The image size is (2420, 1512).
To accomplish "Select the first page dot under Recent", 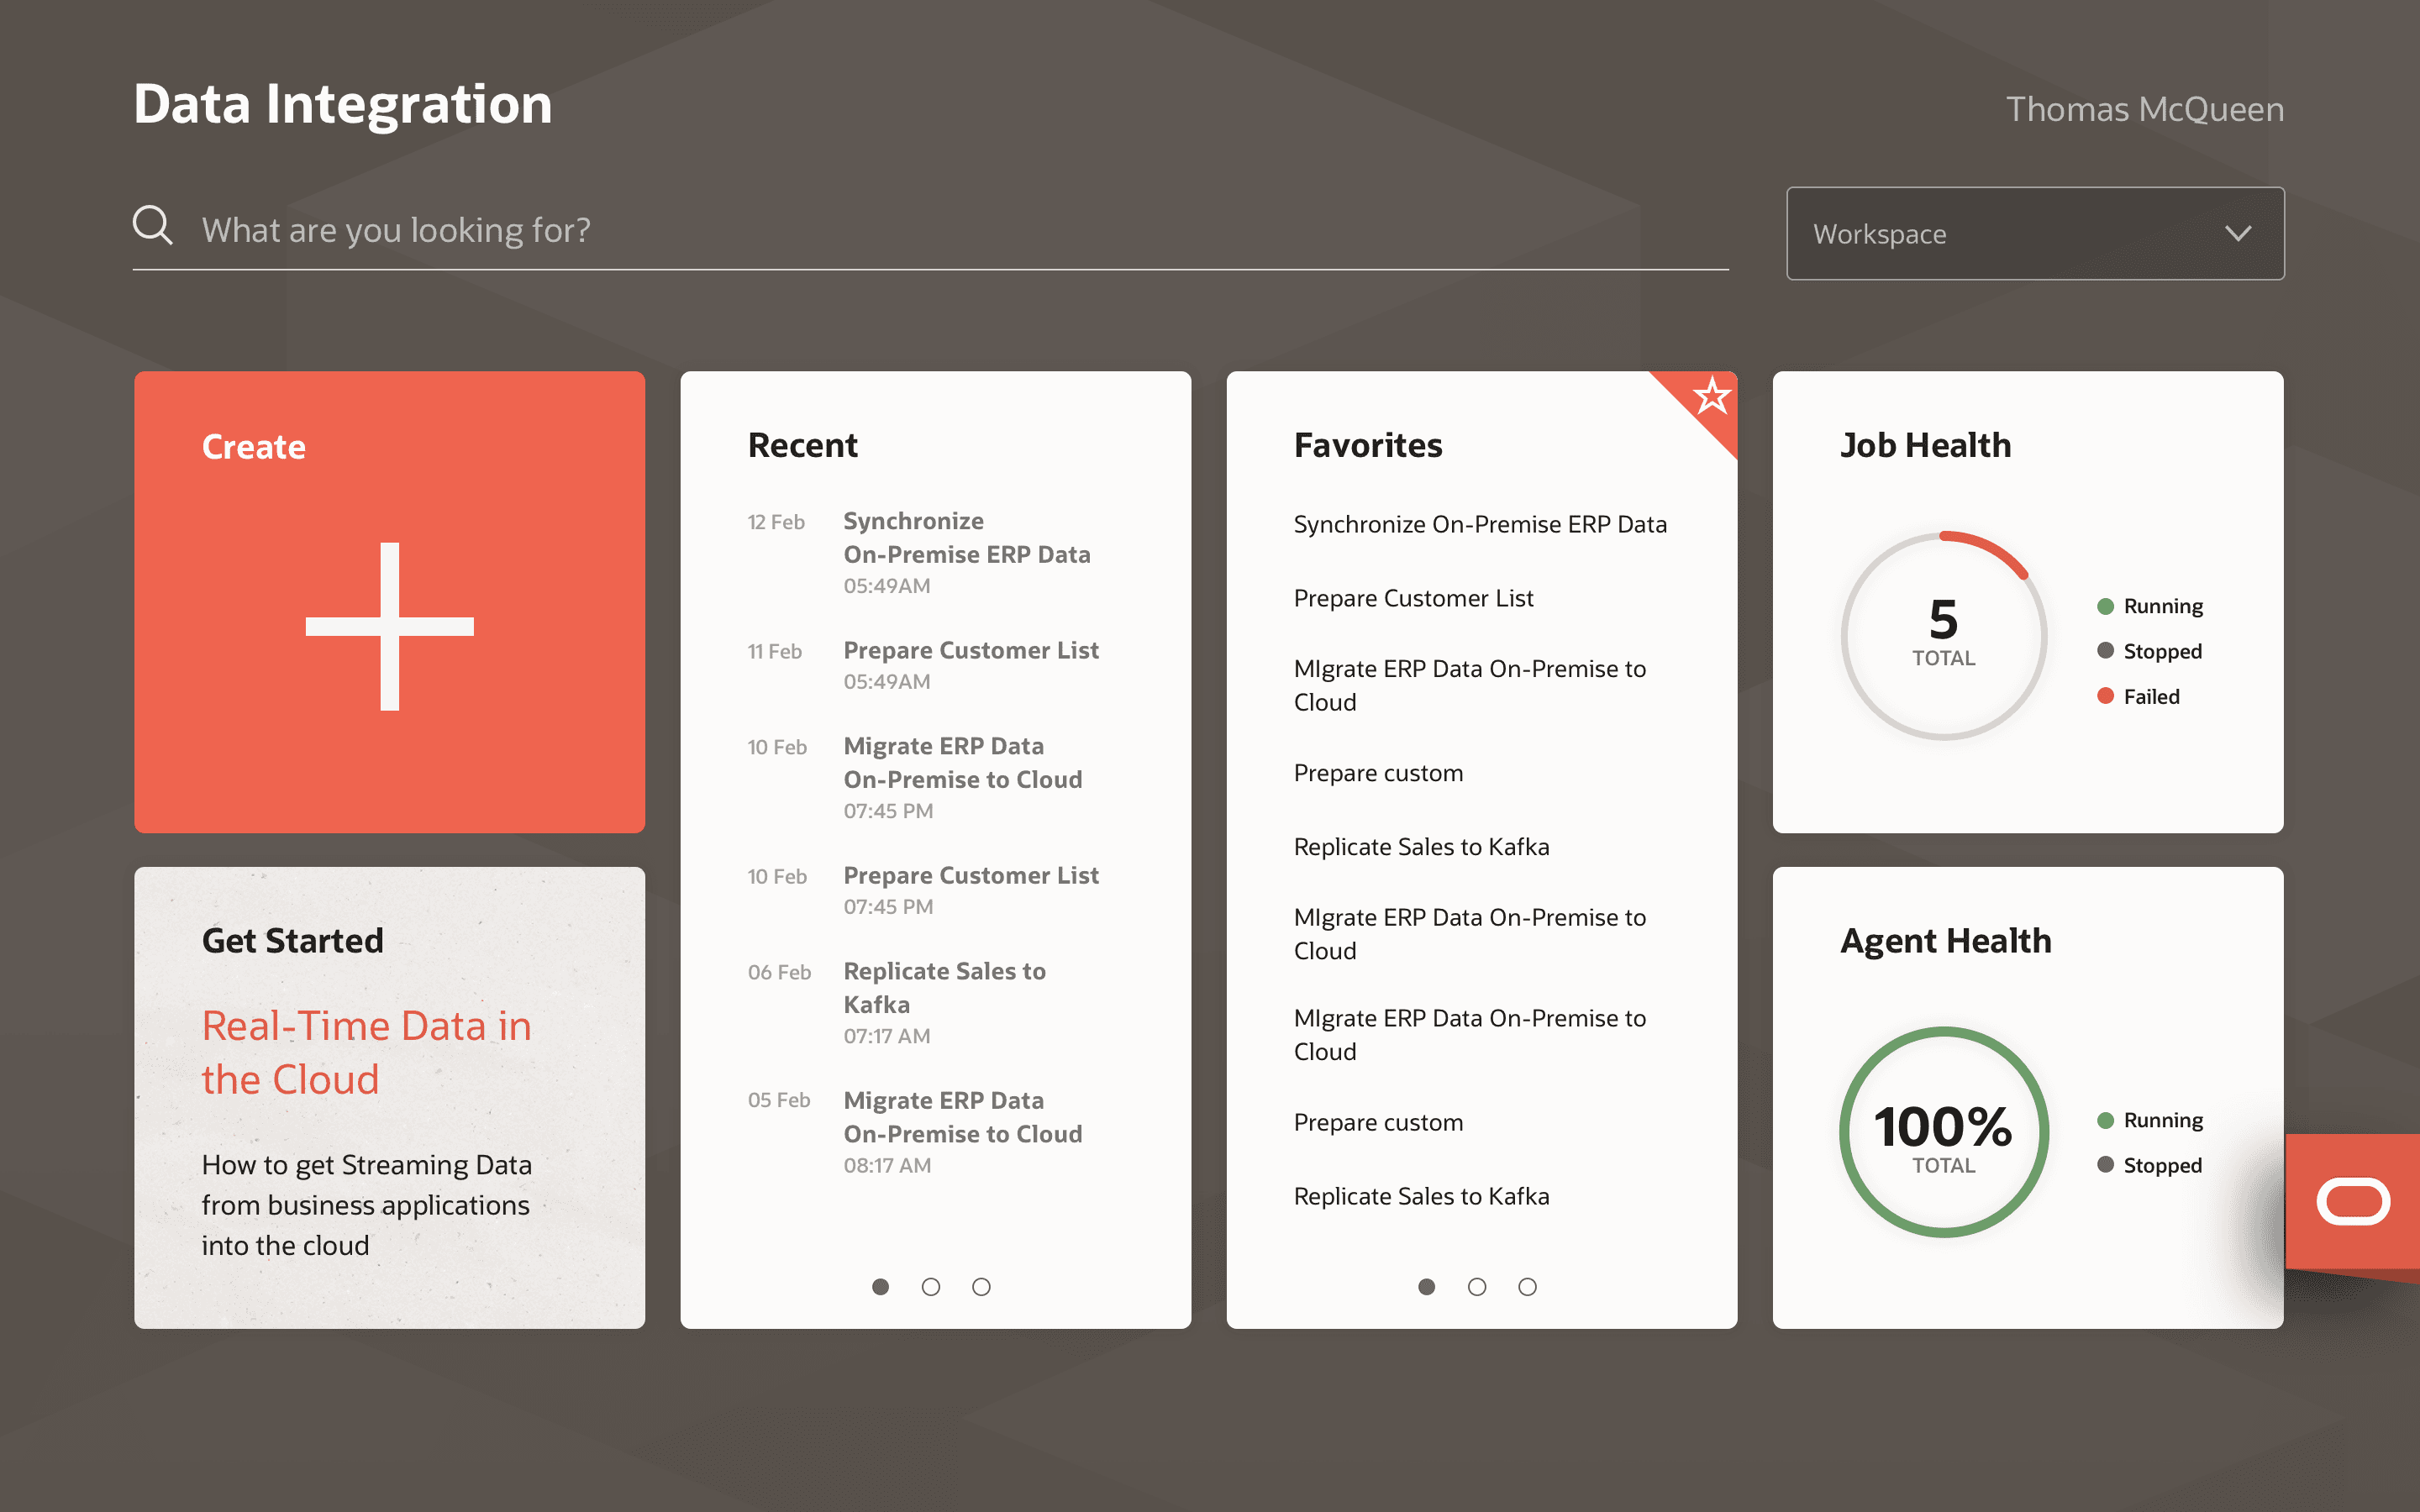I will coord(881,1287).
